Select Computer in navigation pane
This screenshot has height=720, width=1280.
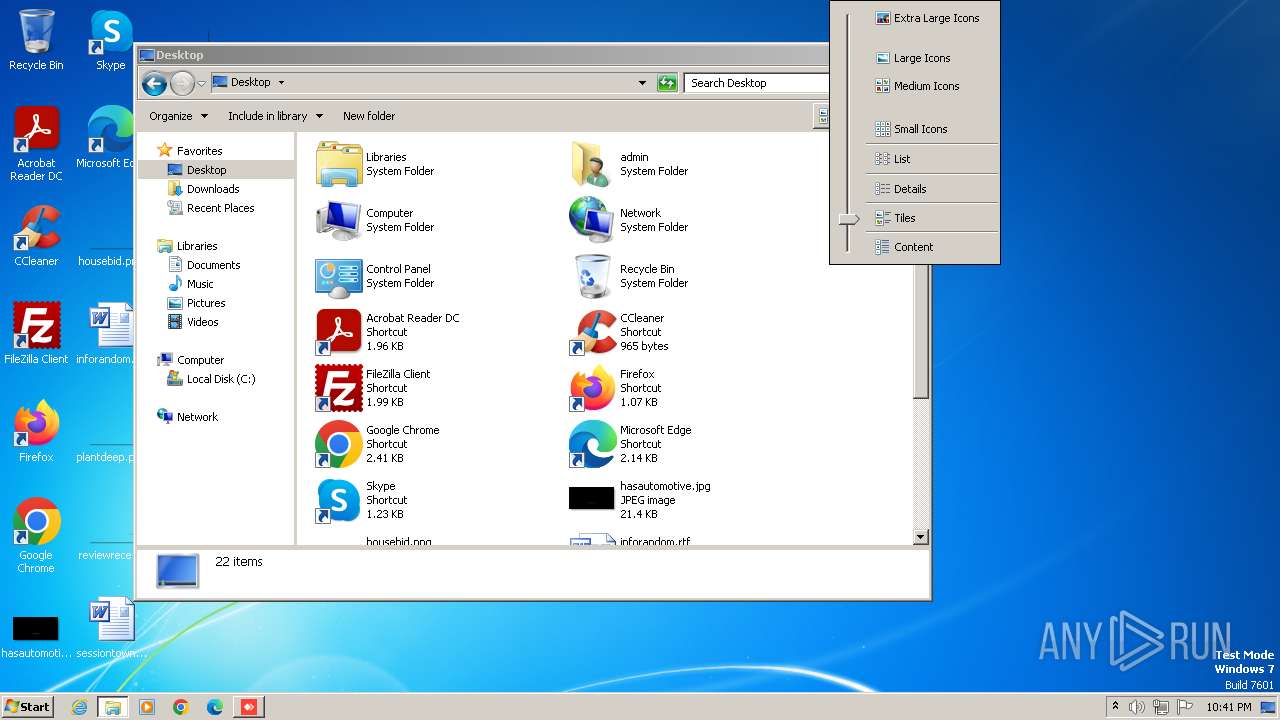200,360
